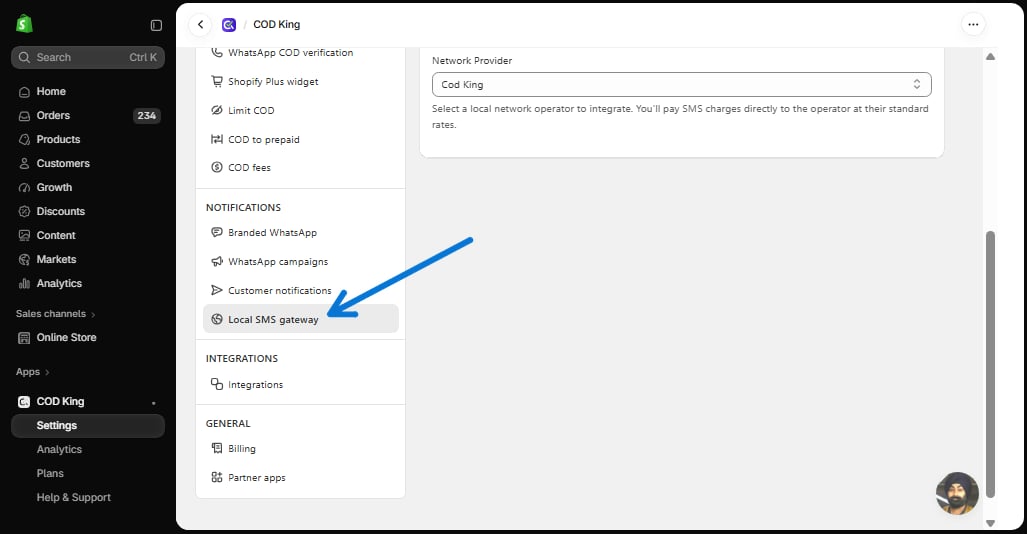Viewport: 1027px width, 534px height.
Task: Click the Shopify Plus widget cart icon
Action: [x=217, y=81]
